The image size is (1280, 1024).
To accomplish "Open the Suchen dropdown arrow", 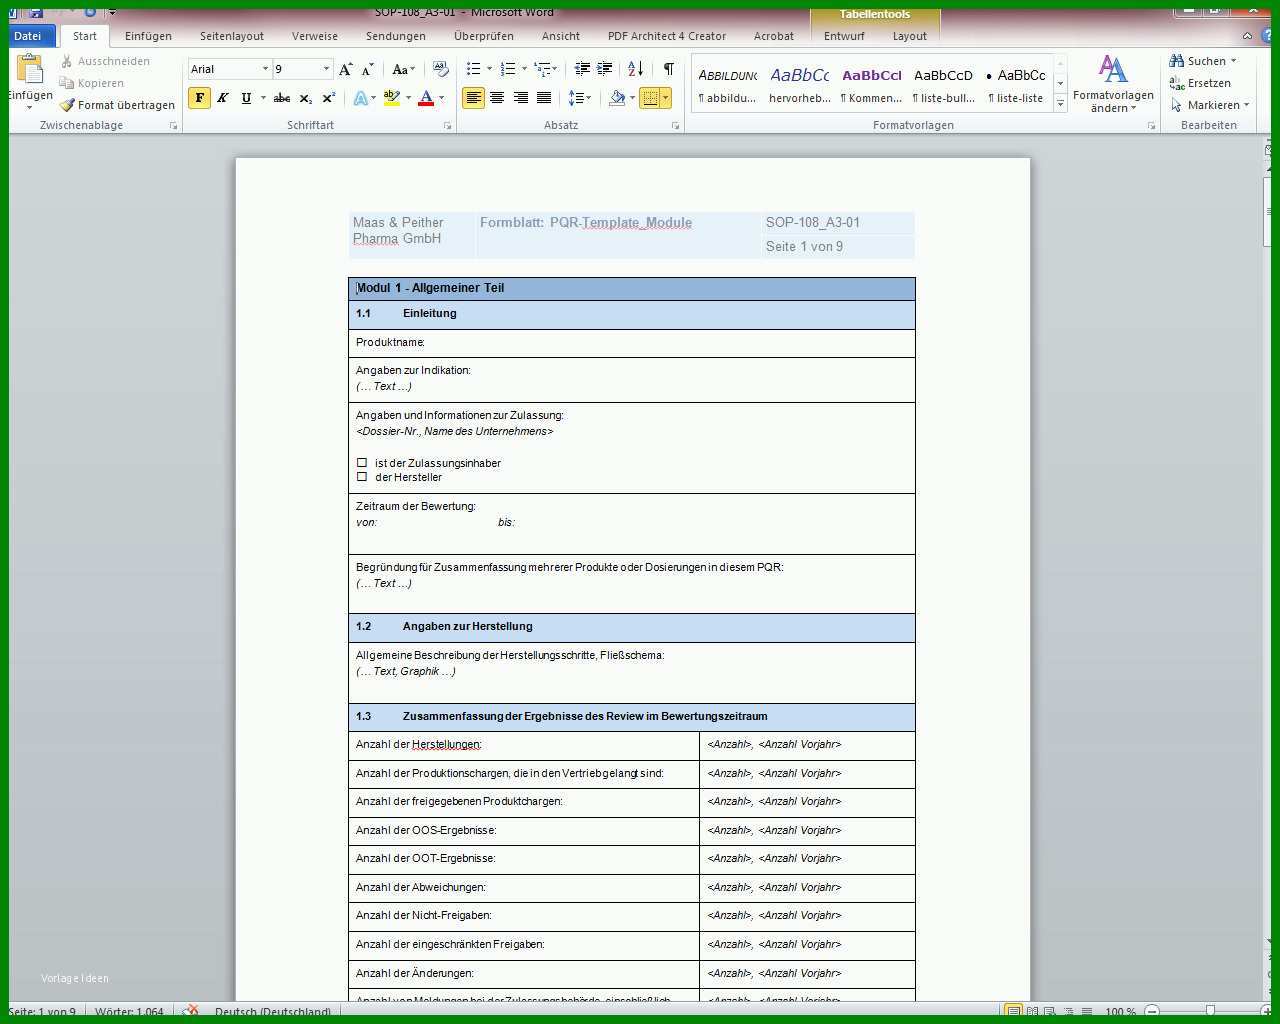I will coord(1233,61).
